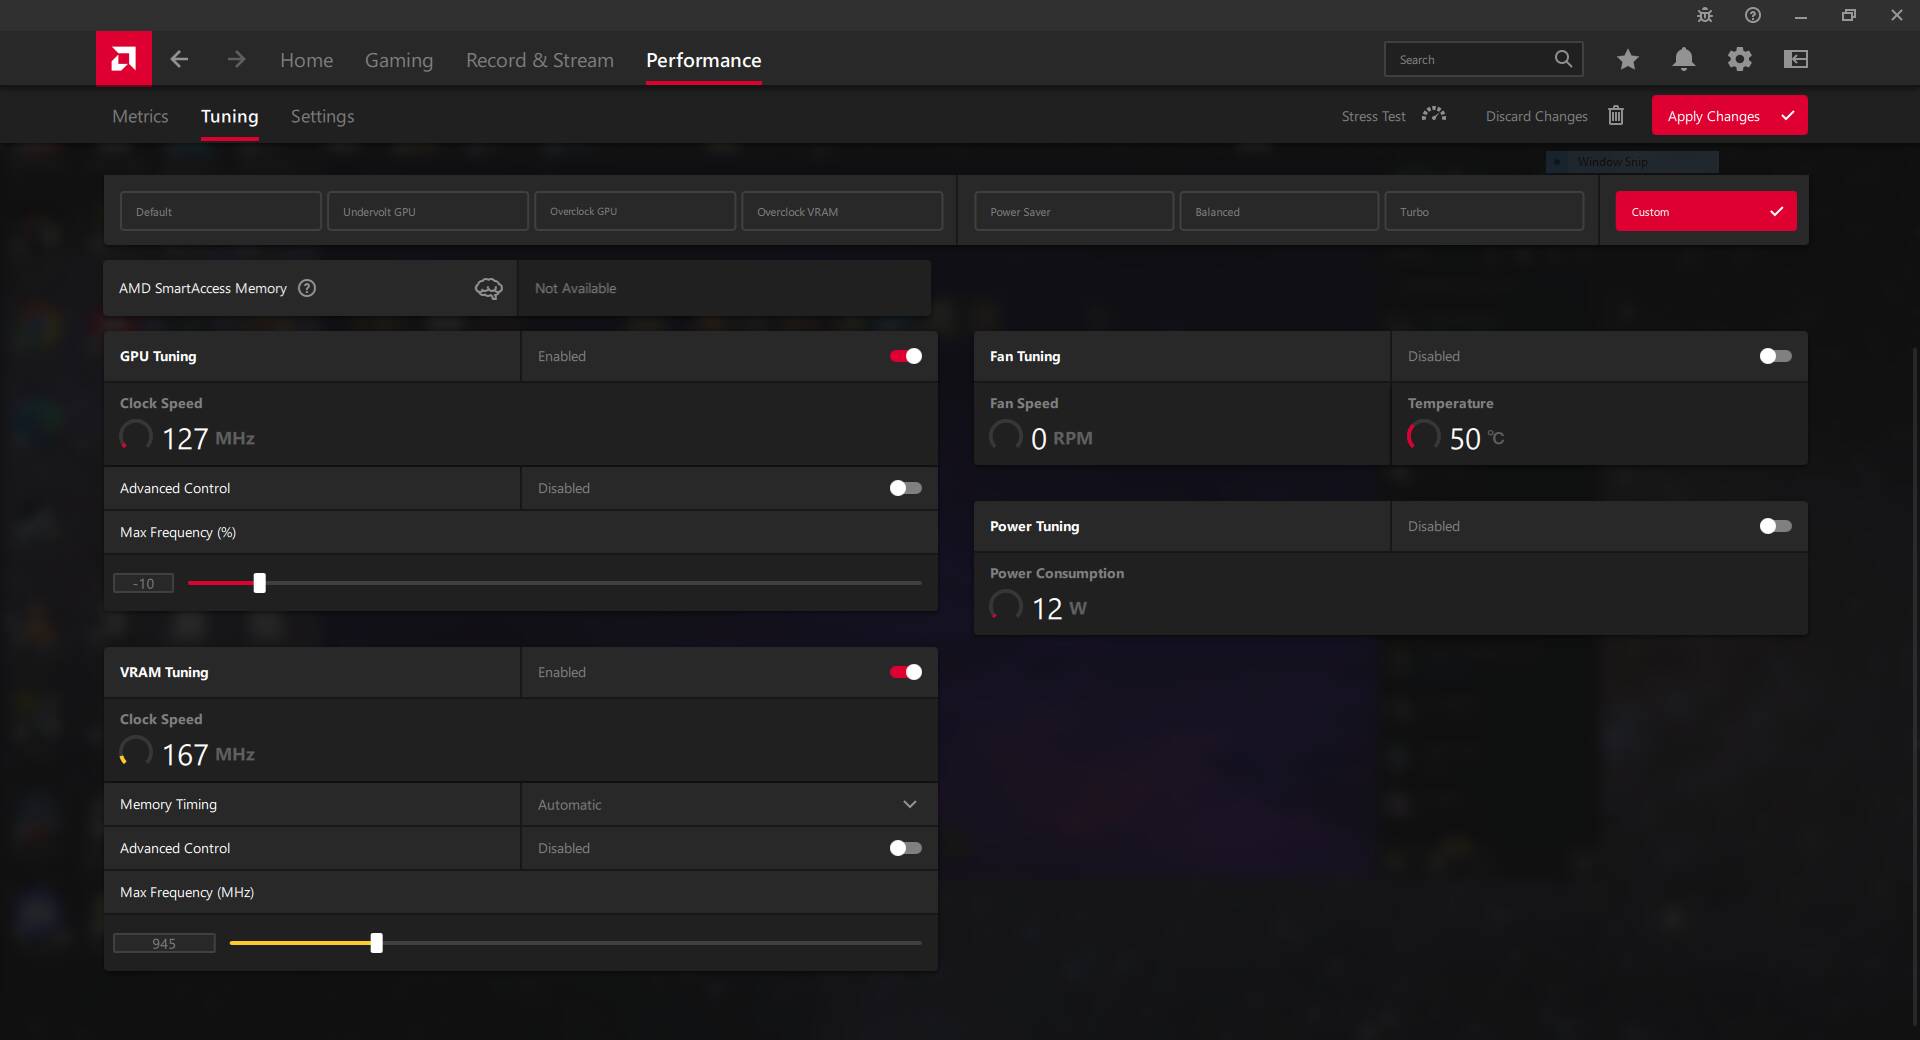
Task: Click the SmartAccess Memory help icon
Action: tap(307, 288)
